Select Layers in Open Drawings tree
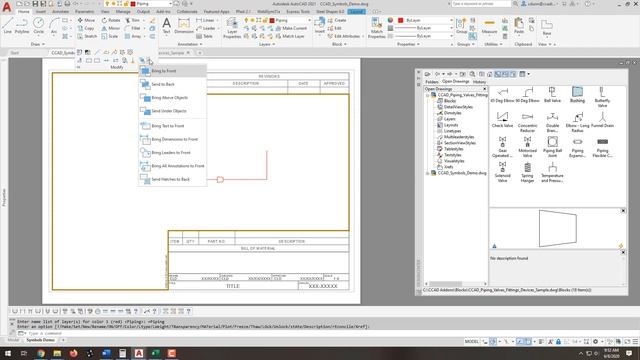The width and height of the screenshot is (640, 360). coord(449,119)
